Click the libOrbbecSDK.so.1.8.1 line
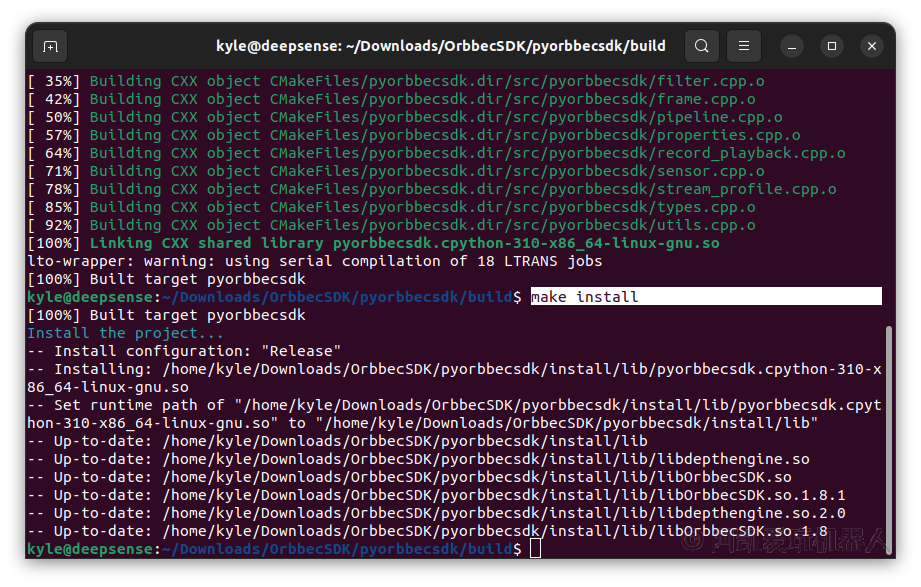Image resolution: width=921 pixels, height=587 pixels. [x=436, y=495]
